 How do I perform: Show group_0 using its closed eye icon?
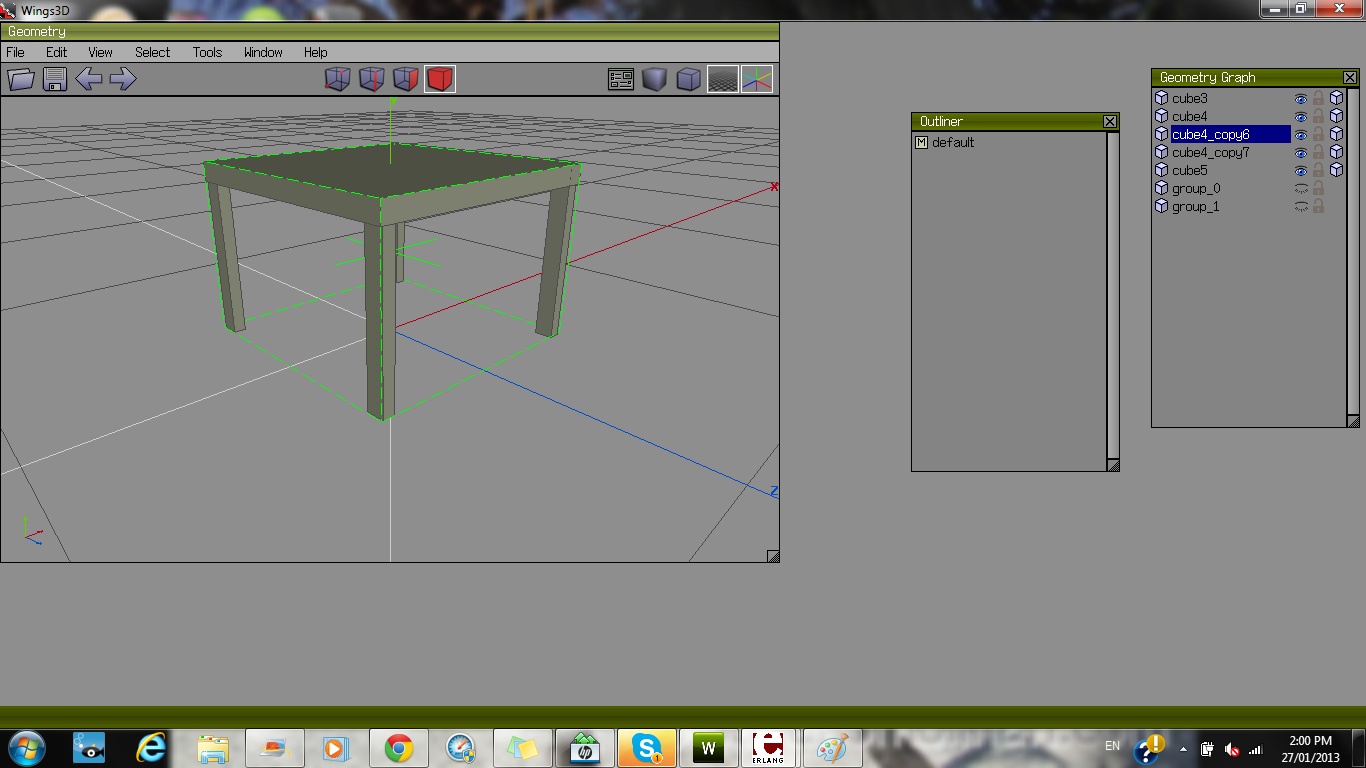(1301, 189)
